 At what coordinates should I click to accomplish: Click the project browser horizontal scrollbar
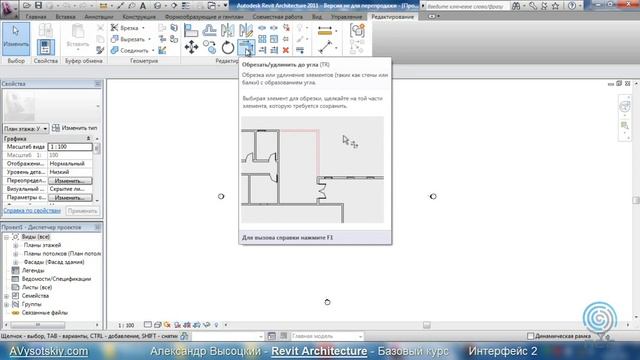[38, 325]
